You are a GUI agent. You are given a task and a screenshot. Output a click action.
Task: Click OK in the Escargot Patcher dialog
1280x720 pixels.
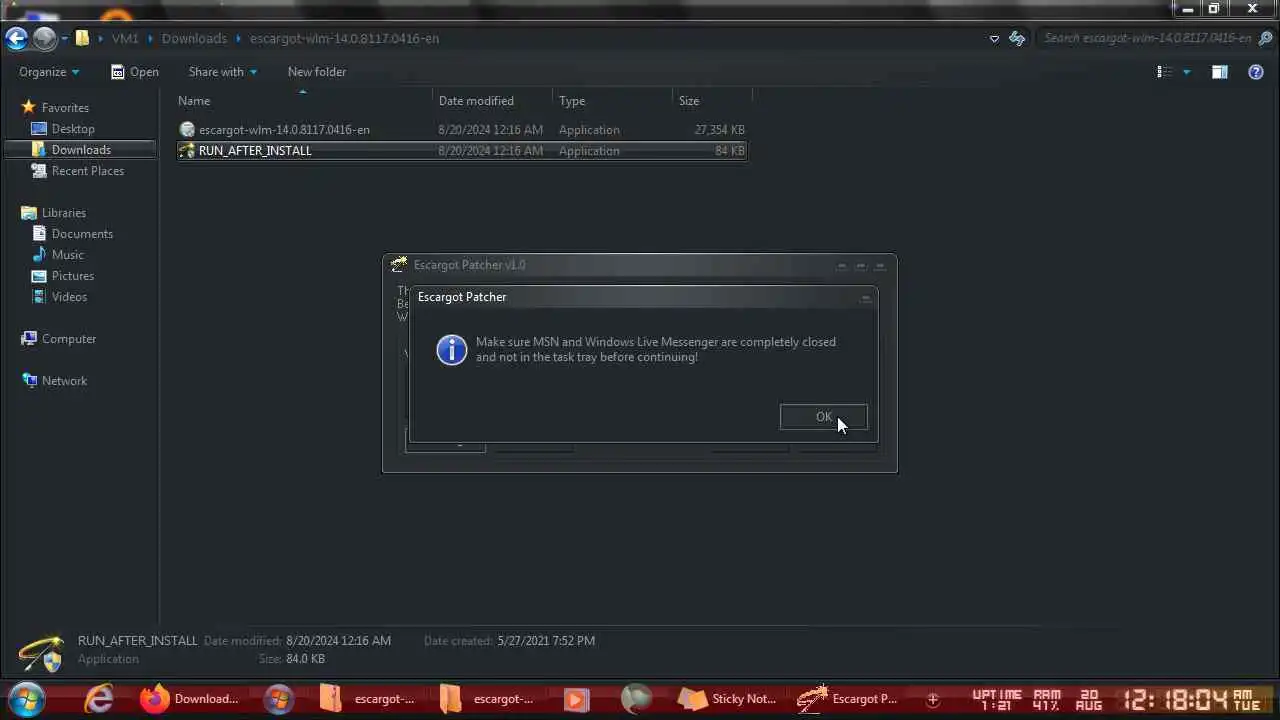click(823, 417)
